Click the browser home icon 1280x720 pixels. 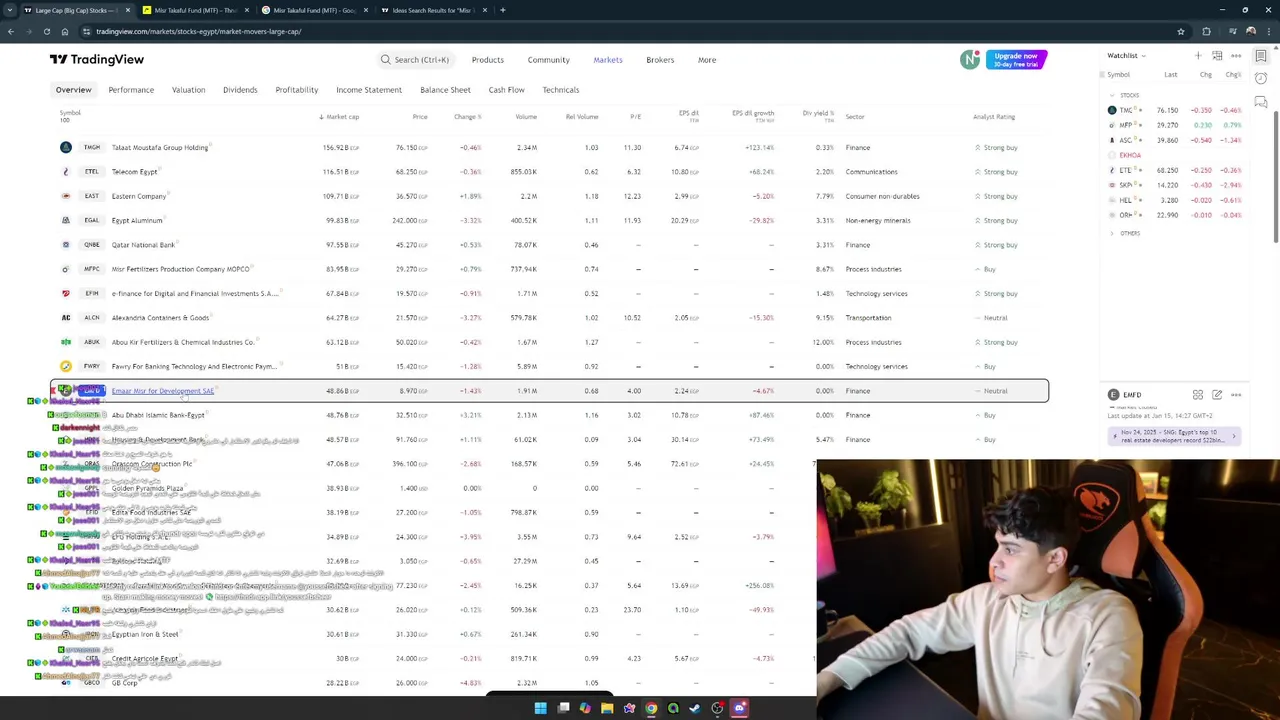click(65, 31)
